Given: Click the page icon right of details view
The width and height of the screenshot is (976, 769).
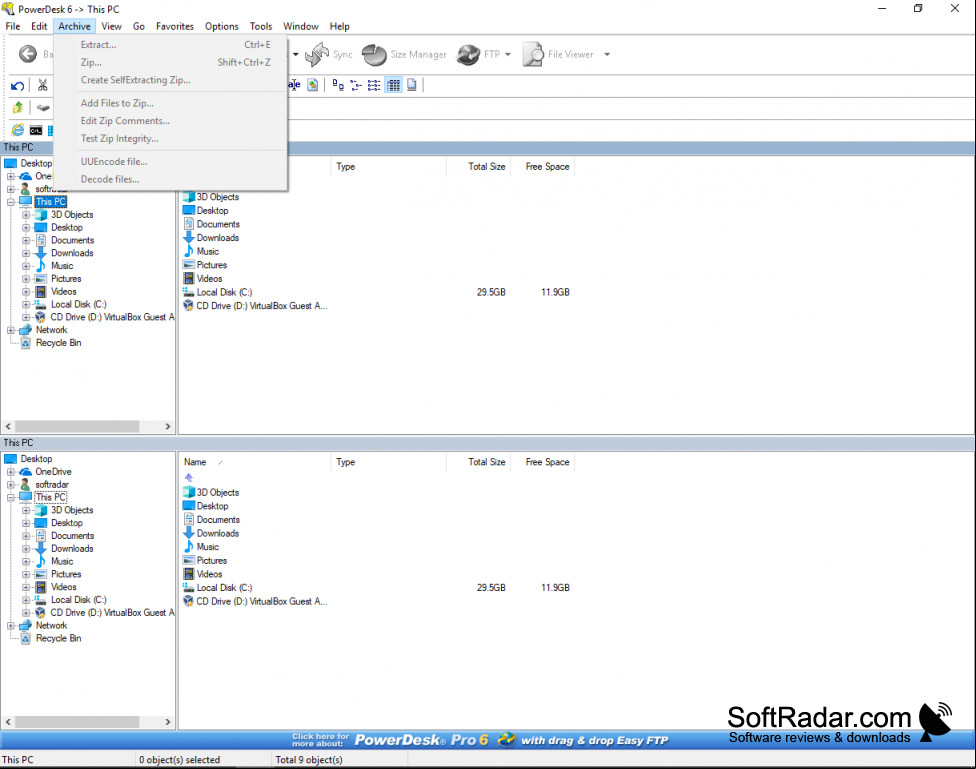Looking at the screenshot, I should click(411, 85).
